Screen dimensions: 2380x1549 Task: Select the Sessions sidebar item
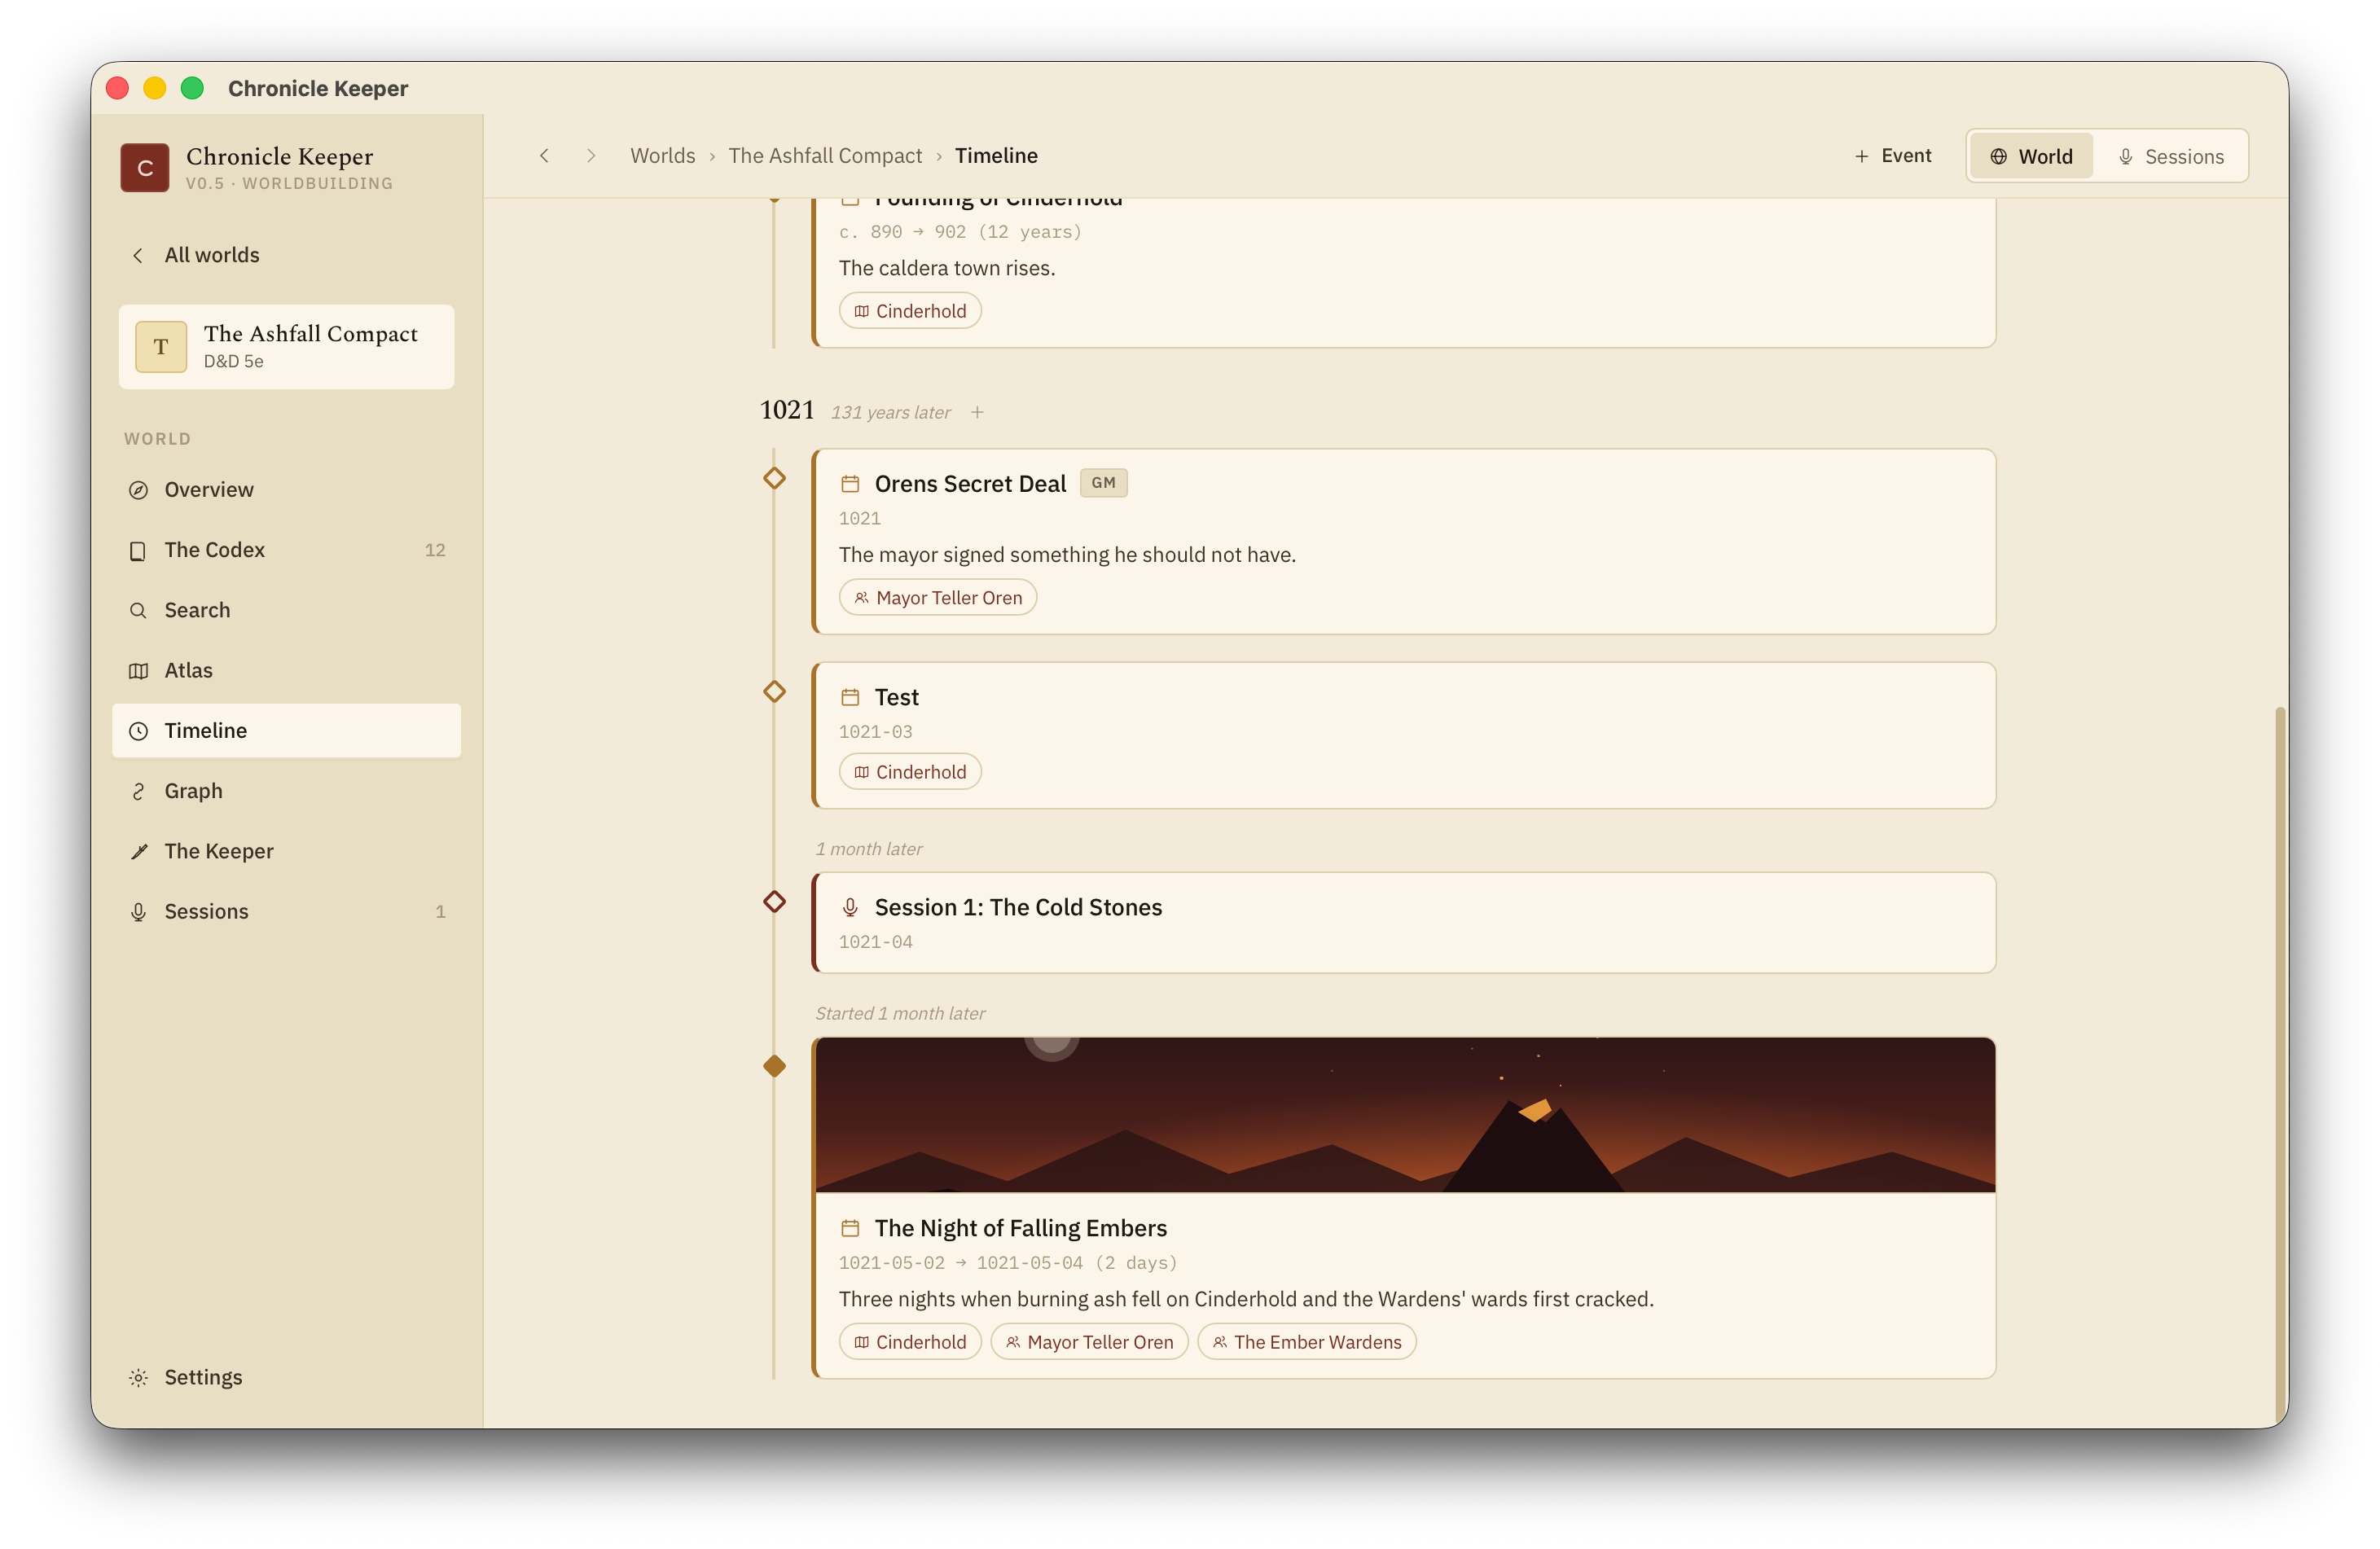[287, 912]
